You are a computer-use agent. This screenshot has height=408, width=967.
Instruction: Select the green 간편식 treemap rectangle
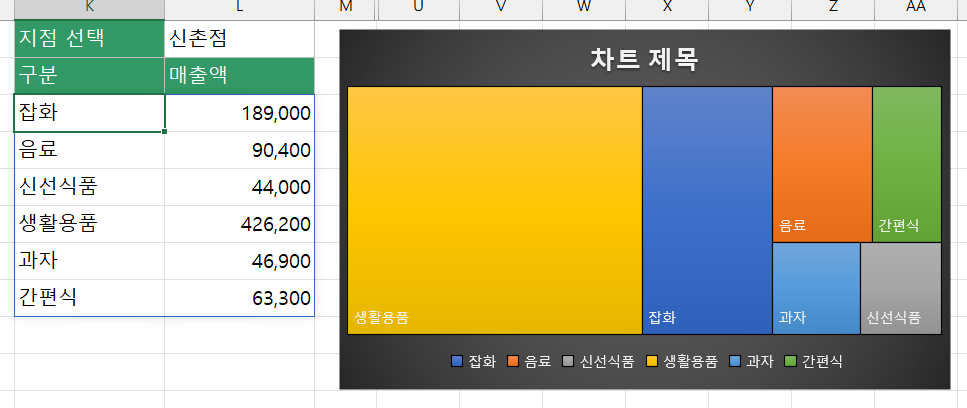(x=907, y=164)
